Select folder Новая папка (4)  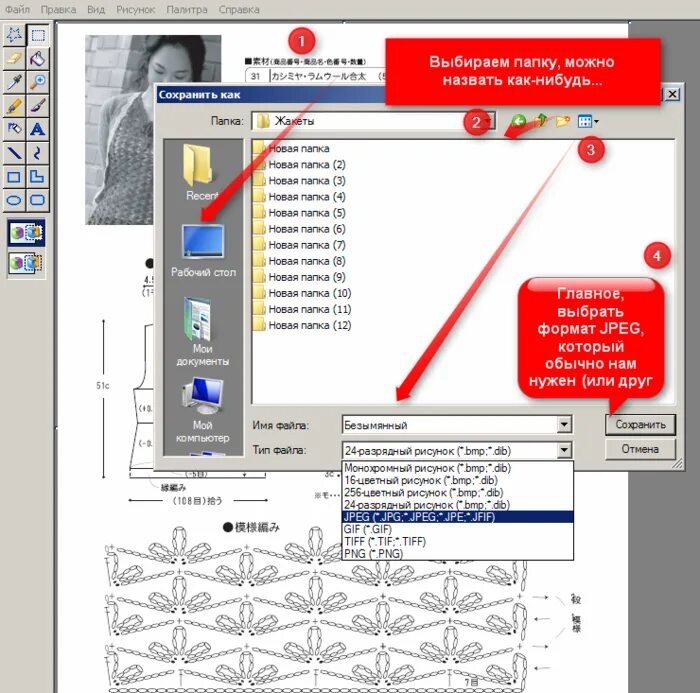point(300,197)
